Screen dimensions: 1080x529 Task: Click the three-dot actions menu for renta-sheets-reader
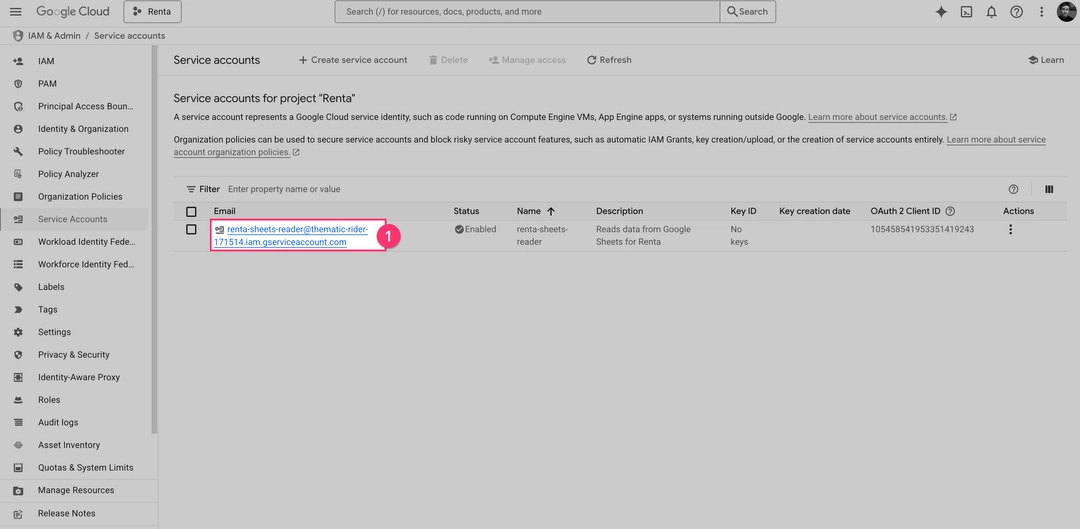[x=1010, y=230]
